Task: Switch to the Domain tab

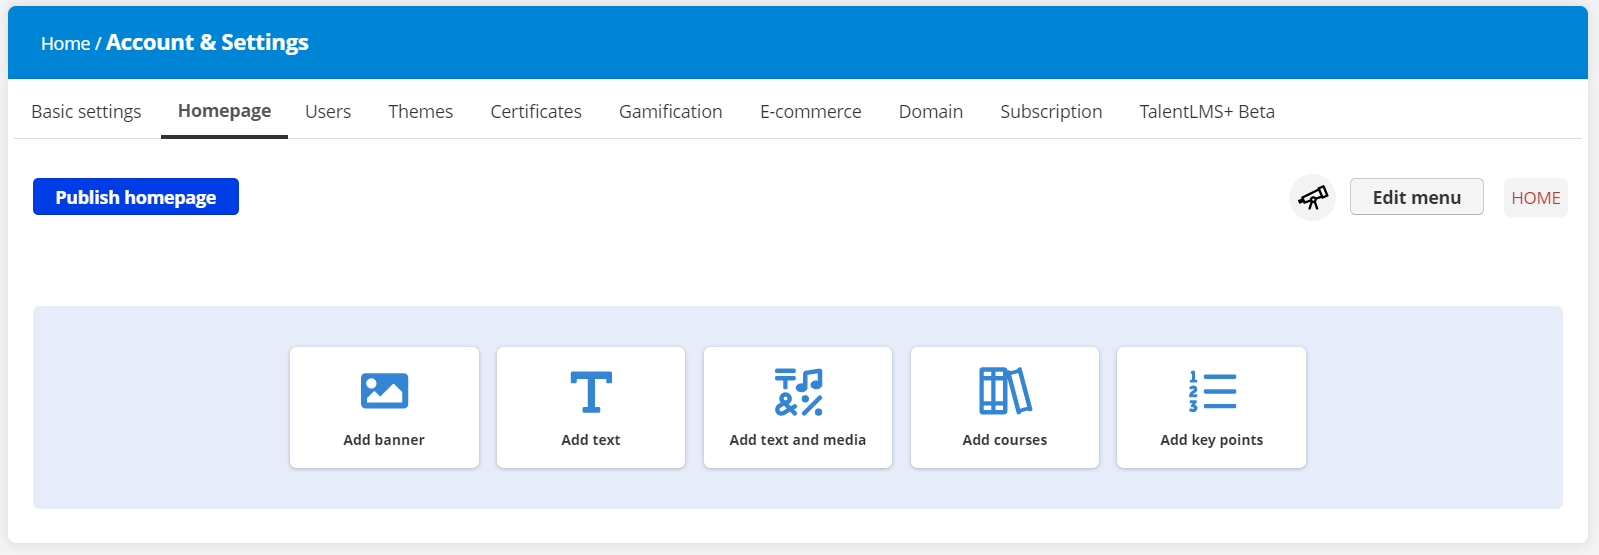Action: click(x=930, y=112)
